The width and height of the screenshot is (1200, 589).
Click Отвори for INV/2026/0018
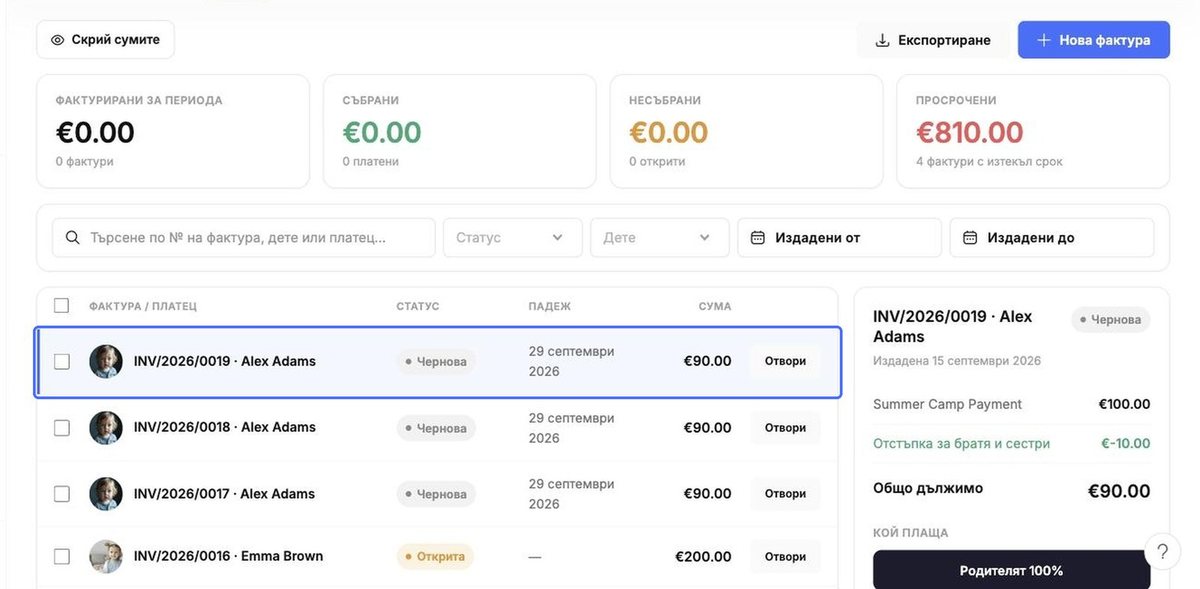(x=785, y=427)
